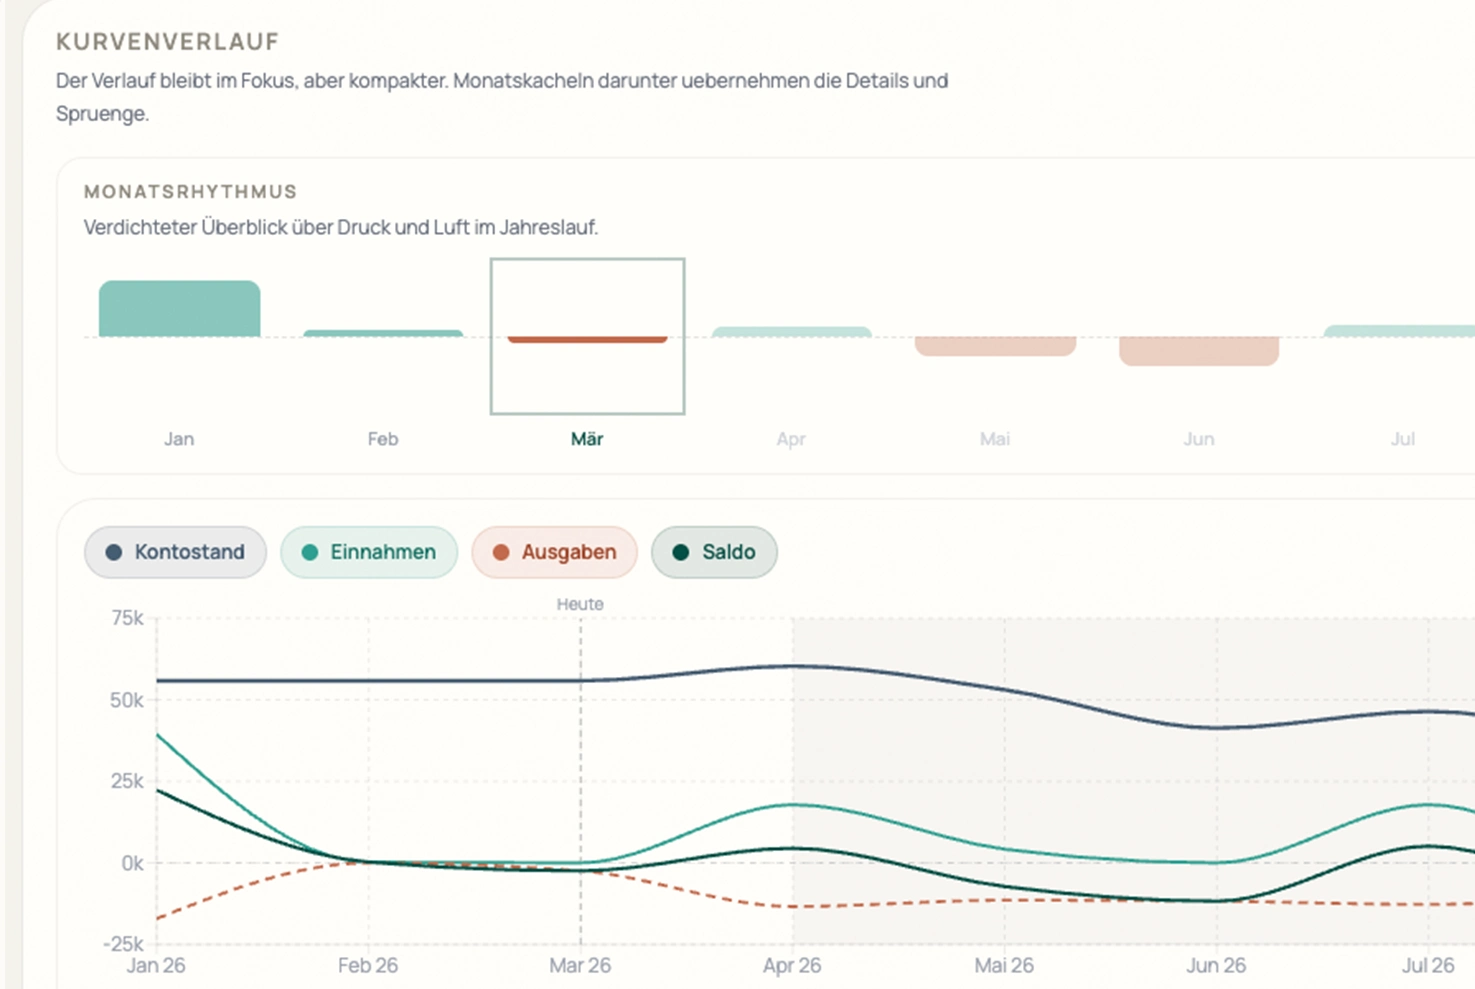Select the Jul bar at the right edge

point(1400,331)
